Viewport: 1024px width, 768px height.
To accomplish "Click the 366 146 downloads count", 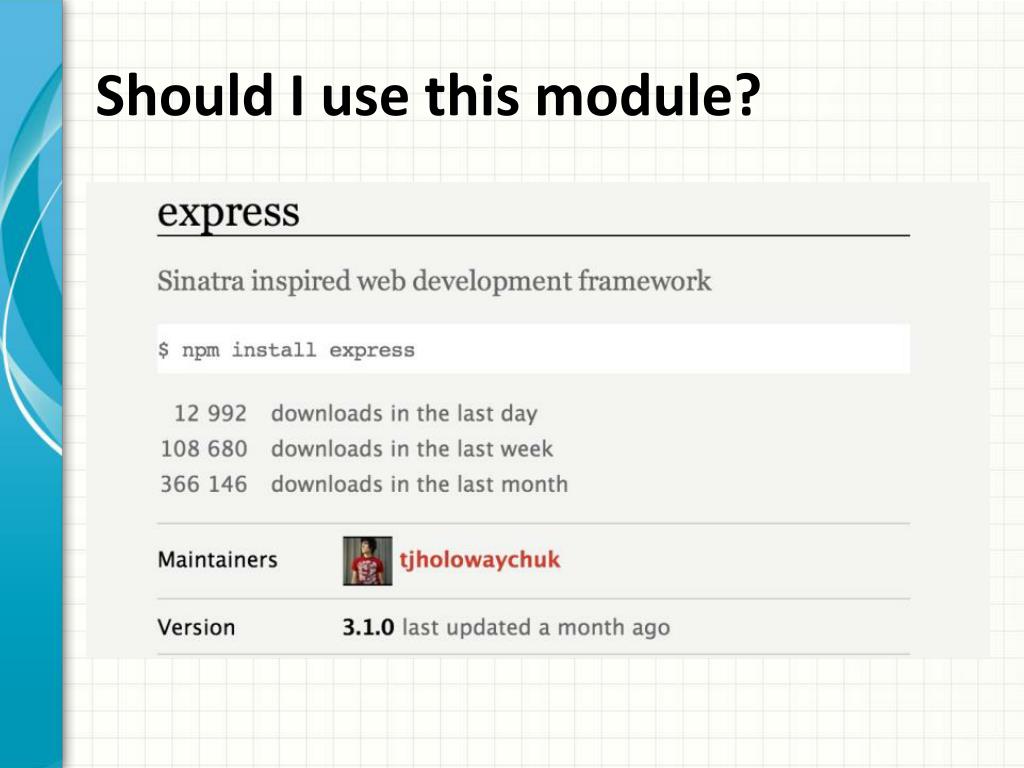I will pos(204,484).
